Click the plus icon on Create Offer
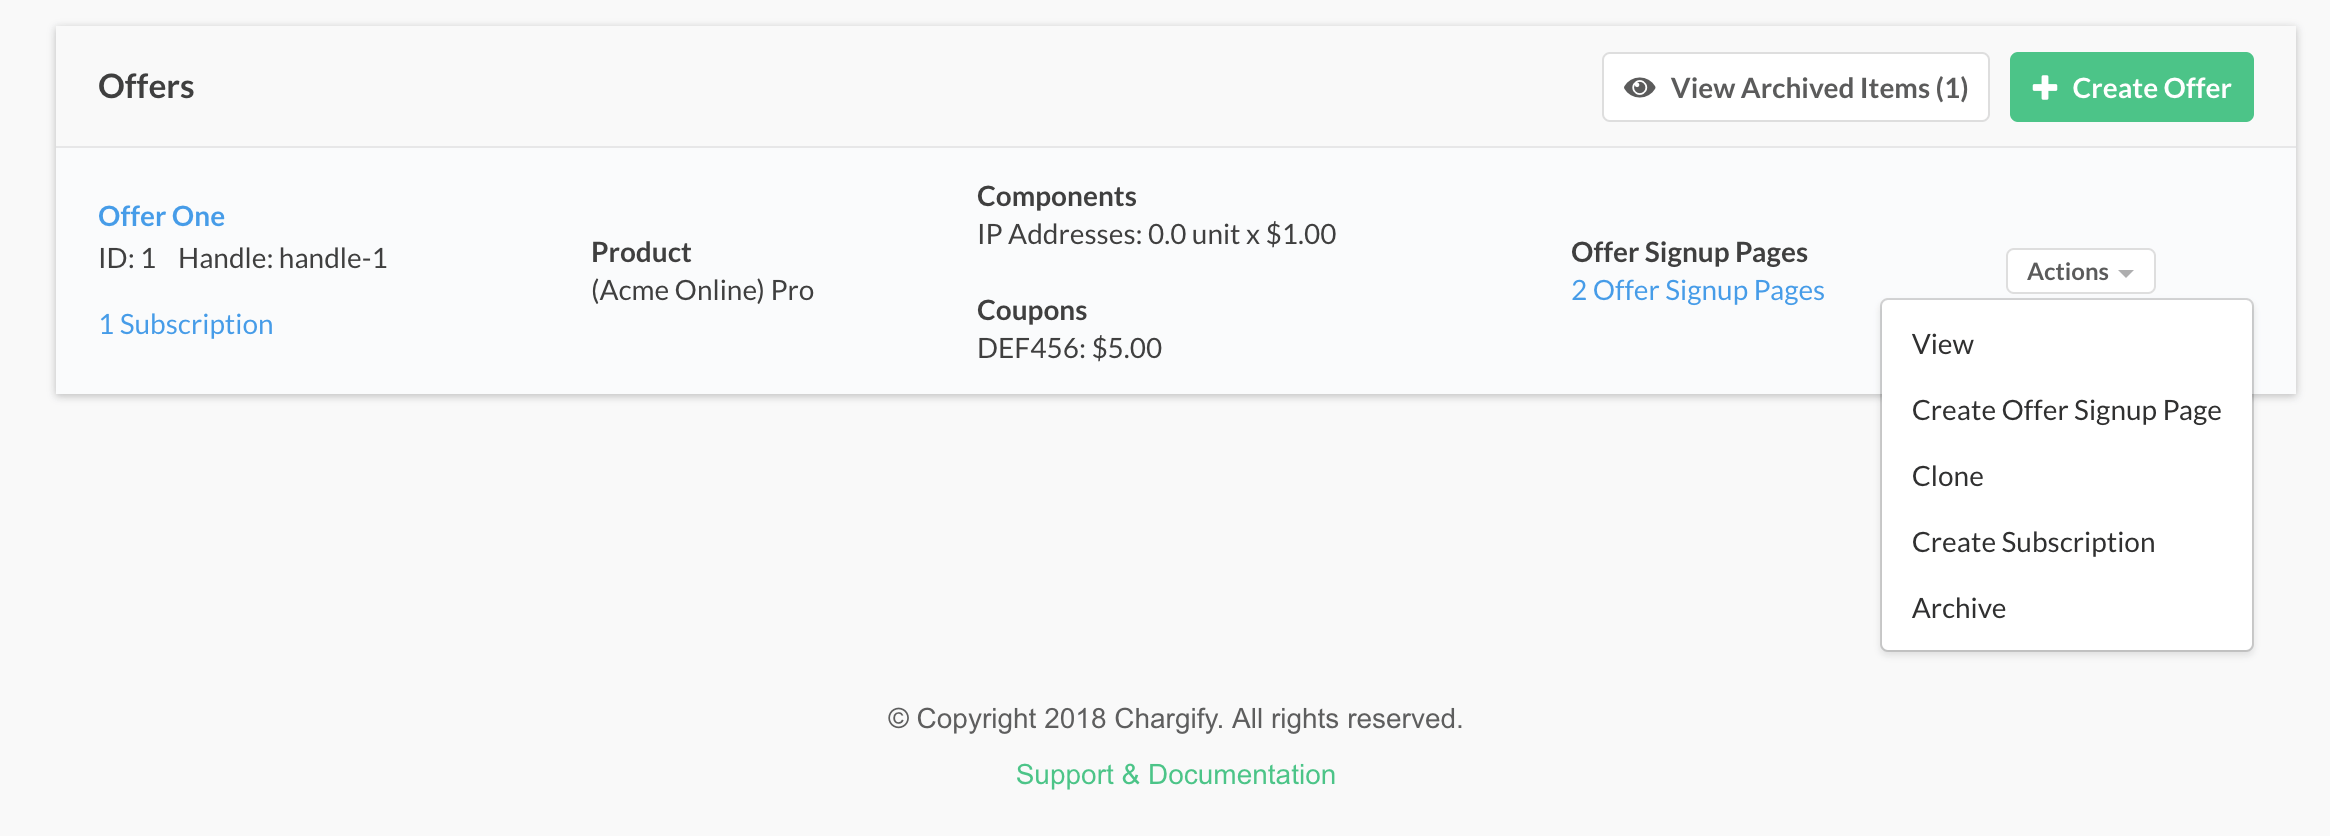 click(2045, 88)
